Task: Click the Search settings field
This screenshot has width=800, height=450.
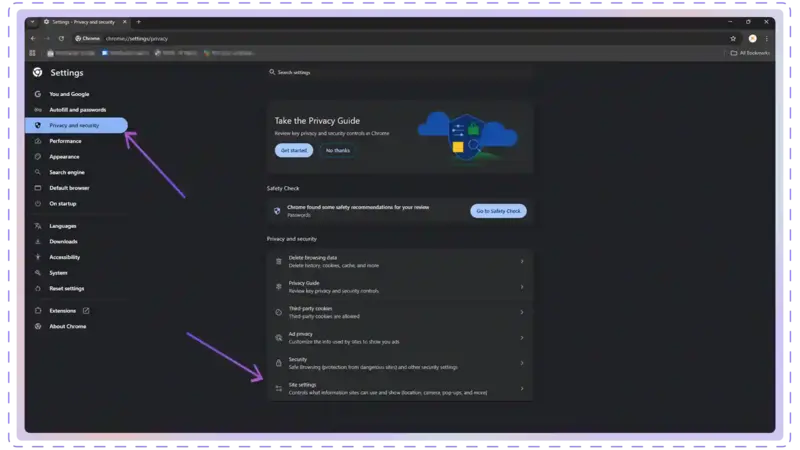Action: click(399, 72)
